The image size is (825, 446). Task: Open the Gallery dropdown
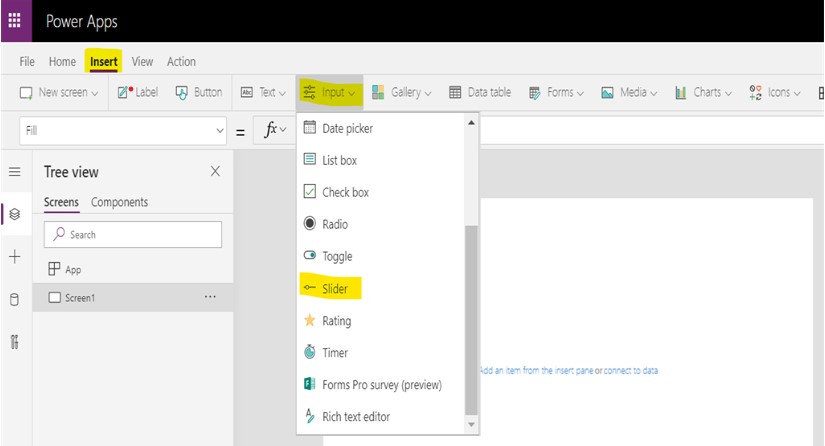click(x=401, y=93)
